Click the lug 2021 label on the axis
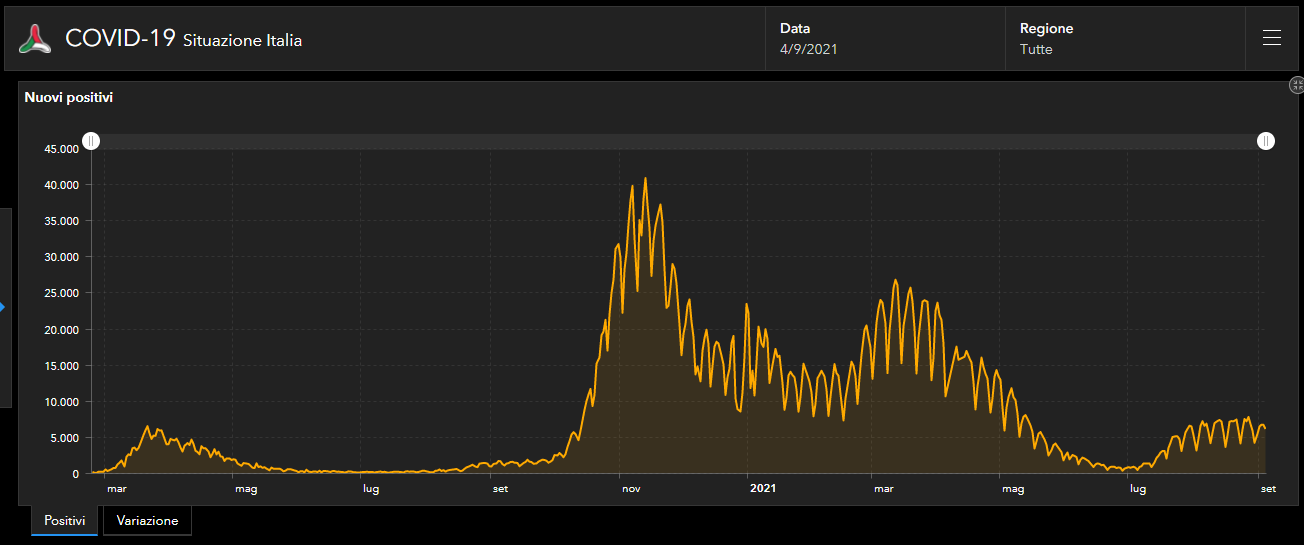This screenshot has width=1304, height=545. (x=1137, y=489)
